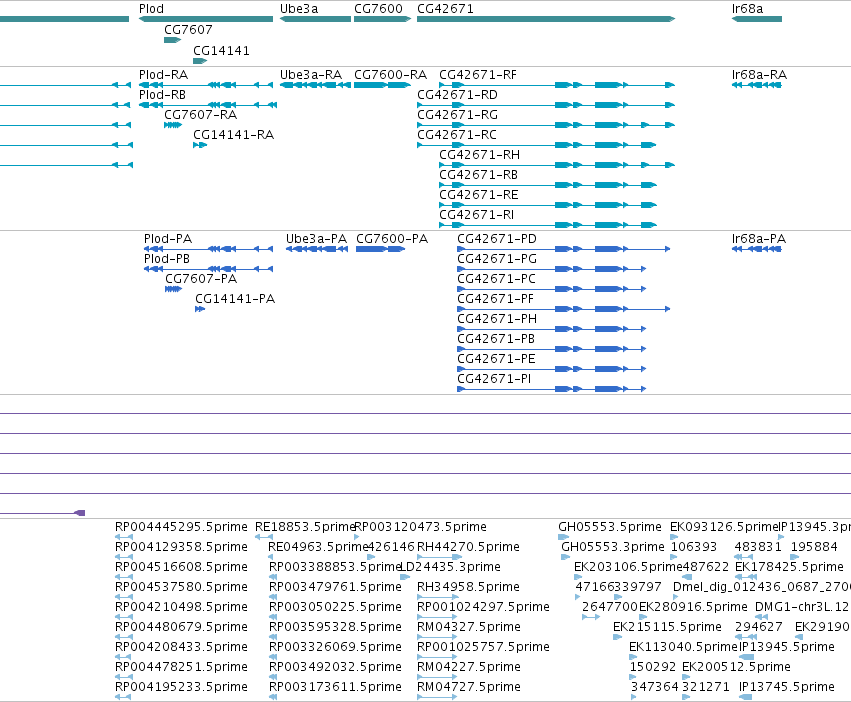The image size is (851, 702).
Task: Select transcript Plod-RB
Action: tap(208, 105)
